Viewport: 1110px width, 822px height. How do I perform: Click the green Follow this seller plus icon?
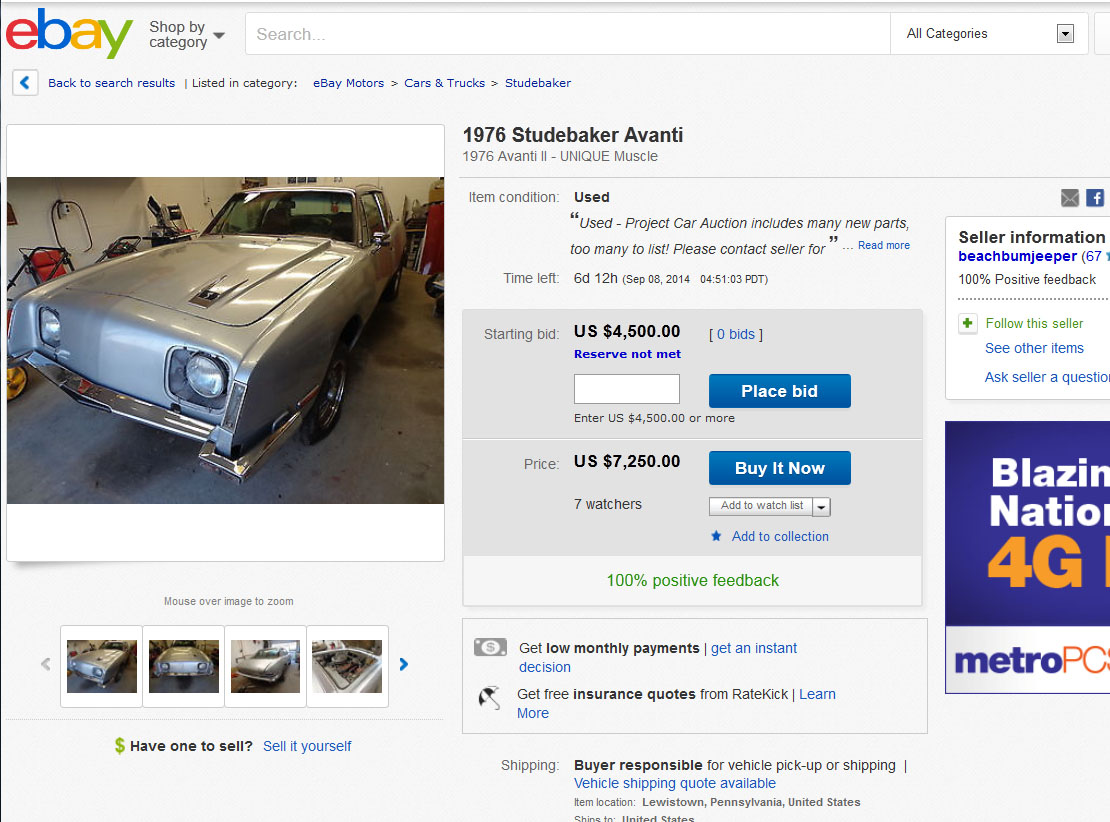coord(968,323)
